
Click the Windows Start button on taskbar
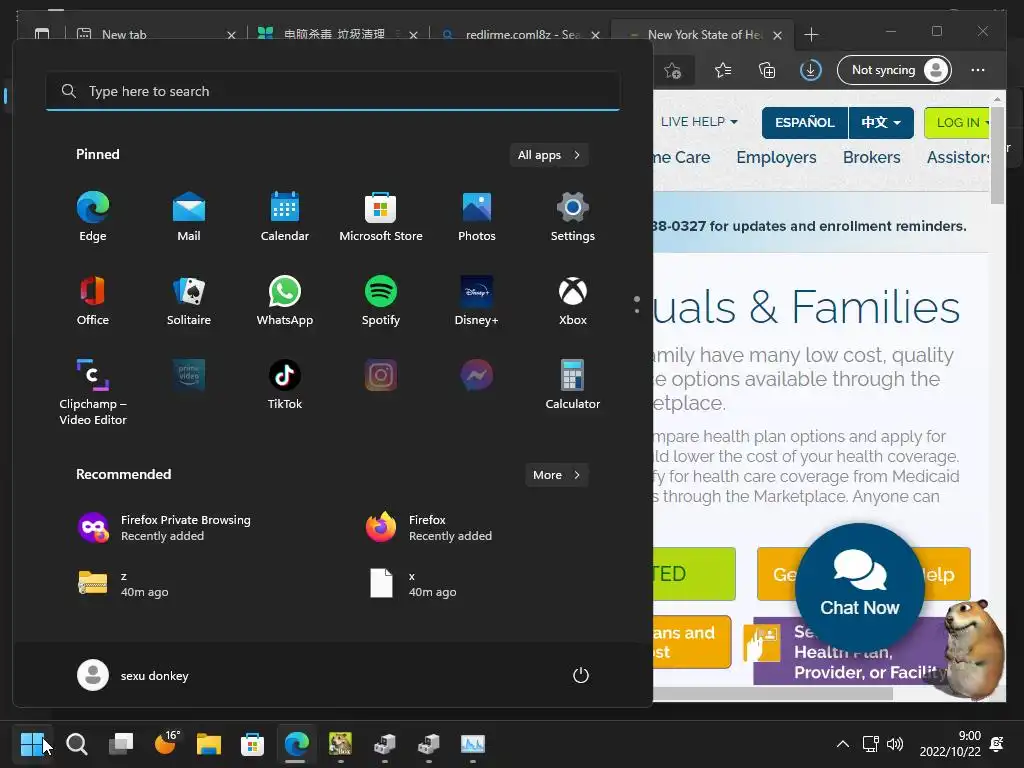click(x=32, y=744)
